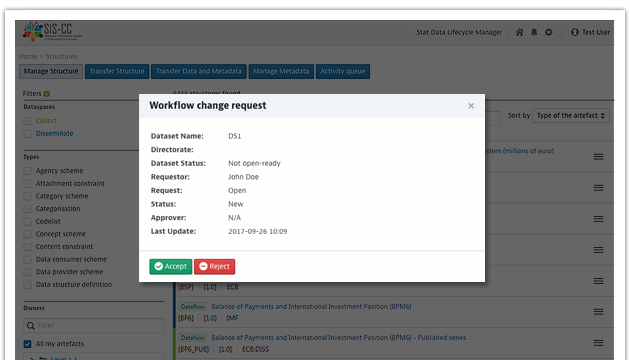
Task: Open BPM6 Published series dataflow link
Action: coord(339,338)
